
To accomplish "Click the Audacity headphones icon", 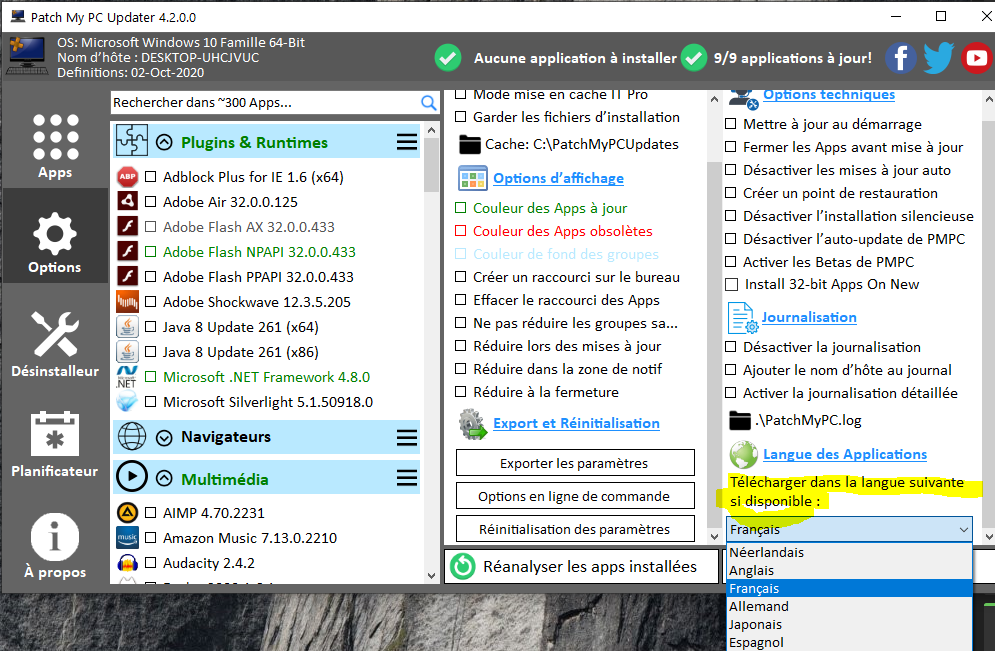I will (x=128, y=563).
